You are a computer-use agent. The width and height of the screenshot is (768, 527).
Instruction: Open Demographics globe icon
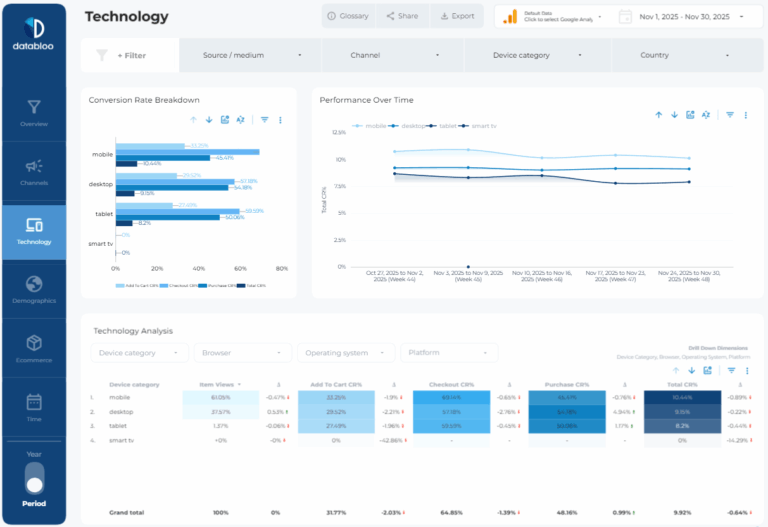pos(34,284)
